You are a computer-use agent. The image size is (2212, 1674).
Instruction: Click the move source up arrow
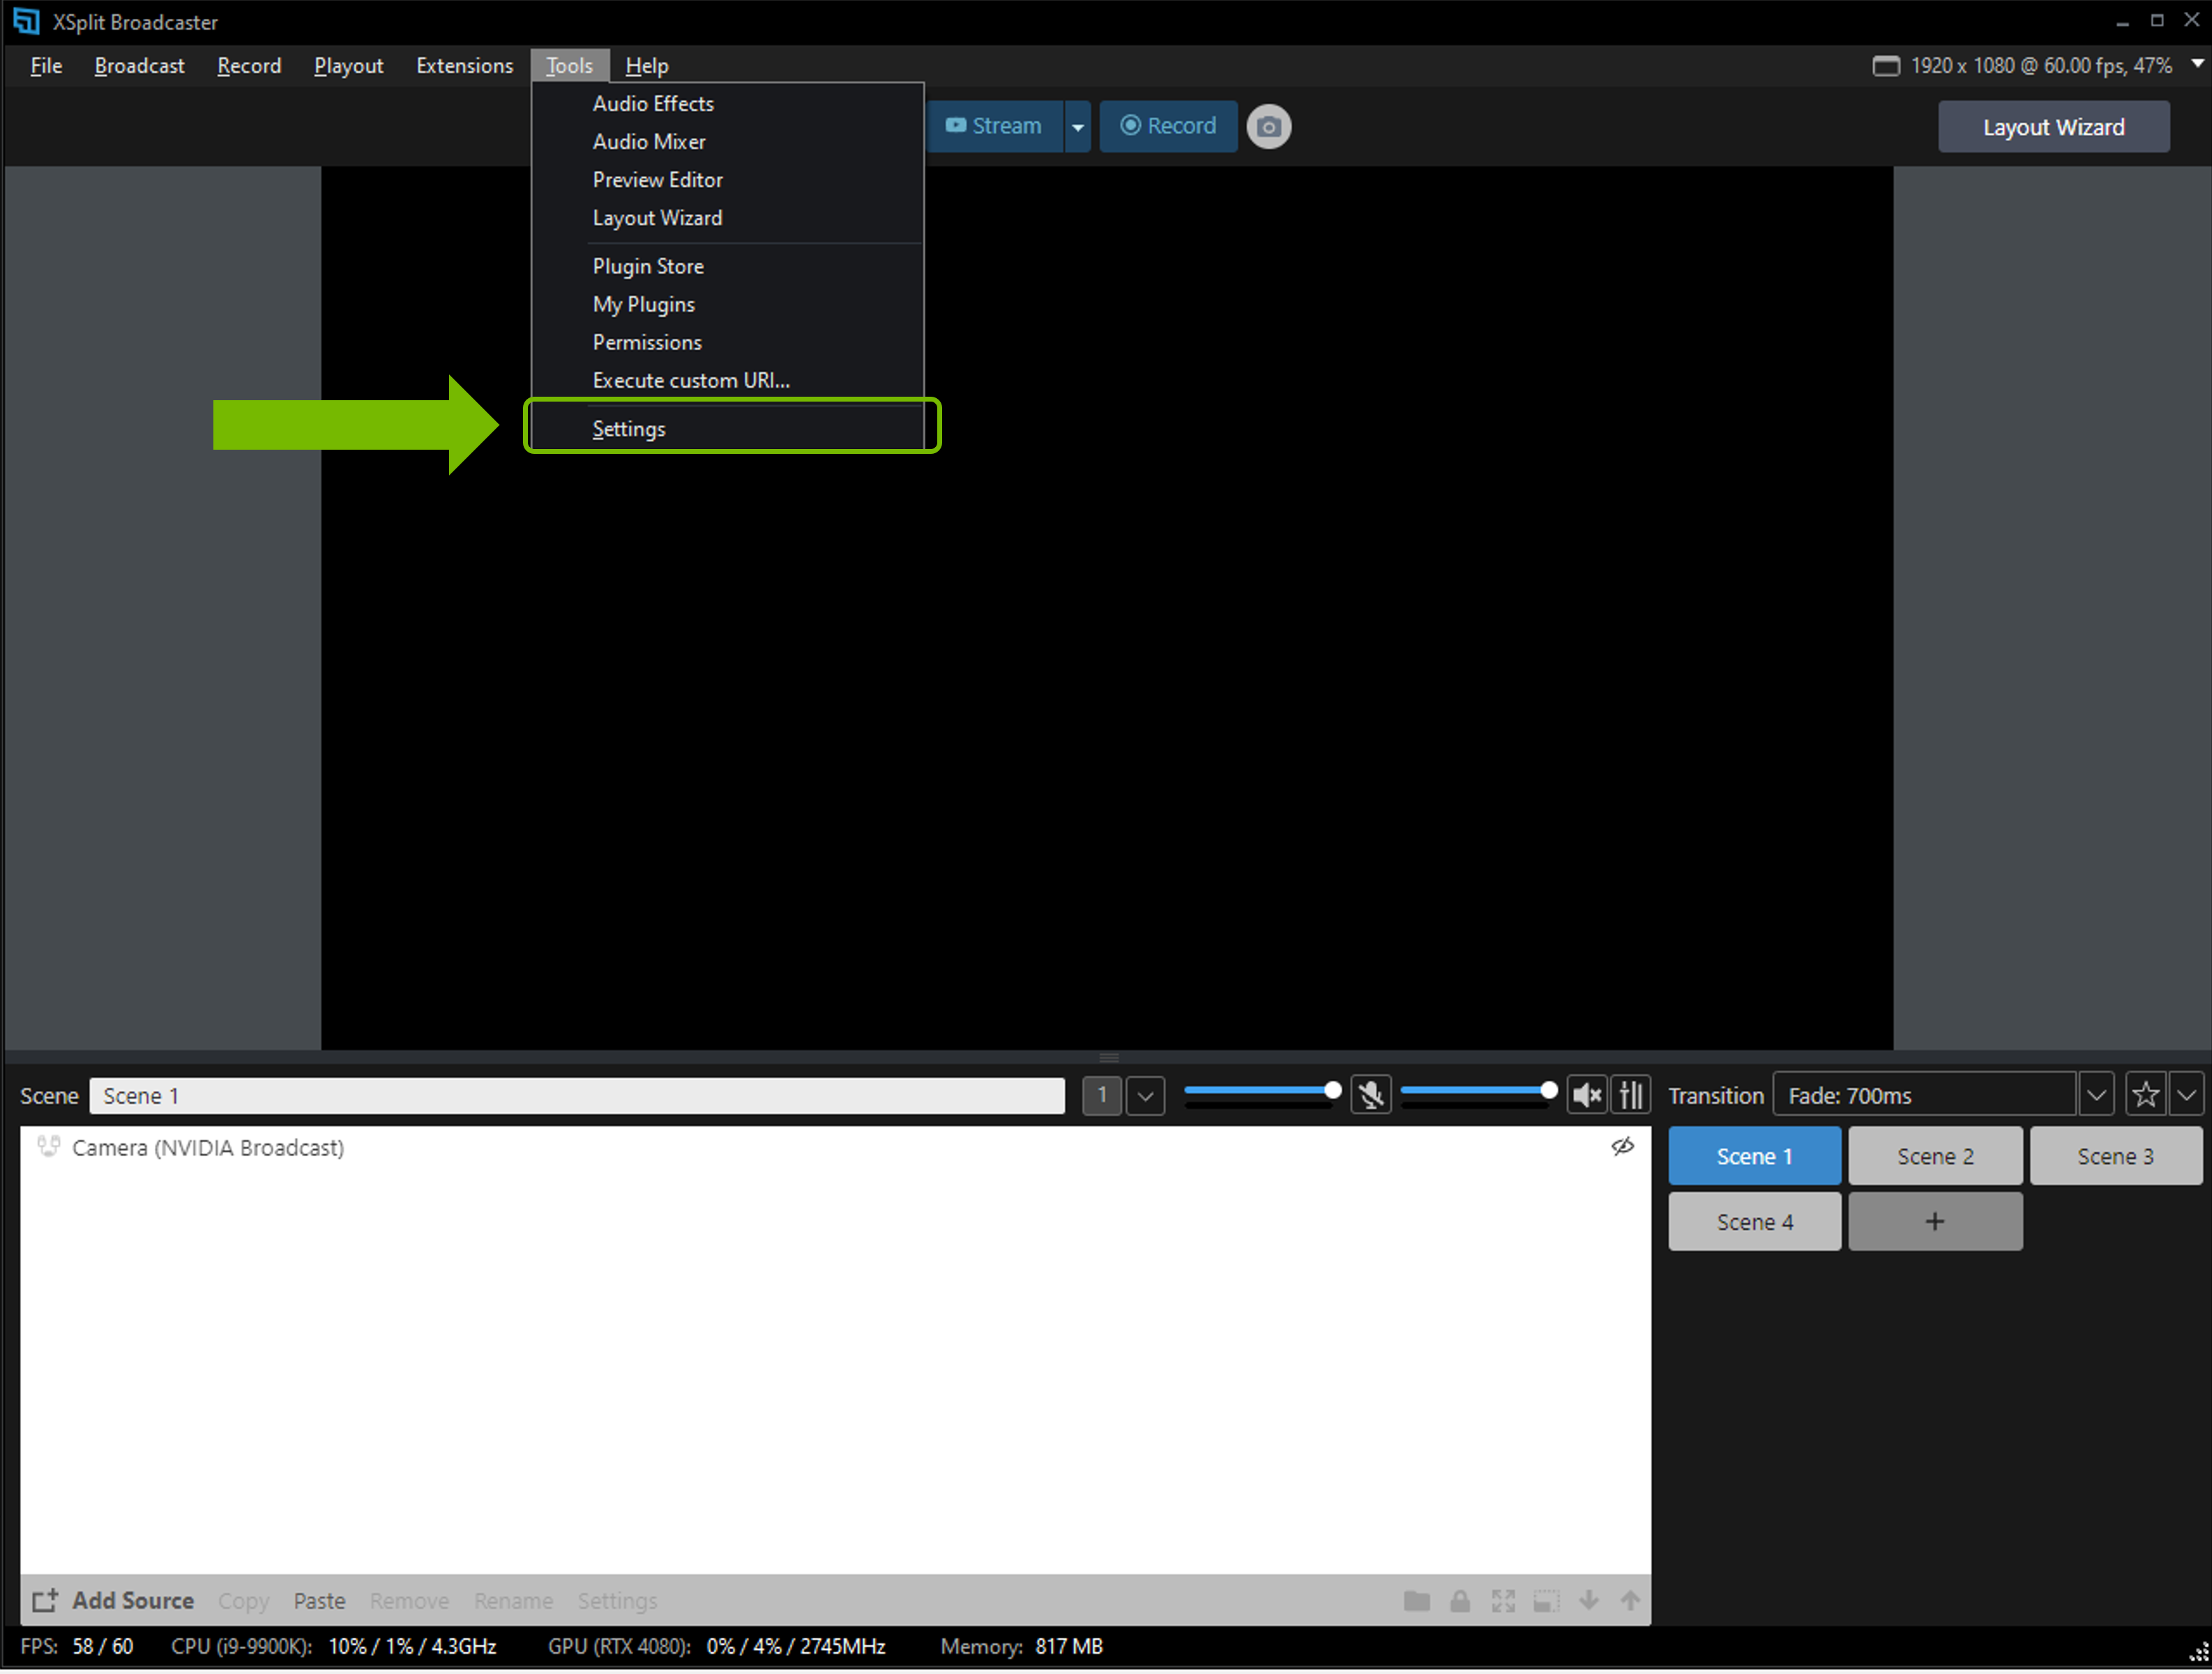(1630, 1601)
